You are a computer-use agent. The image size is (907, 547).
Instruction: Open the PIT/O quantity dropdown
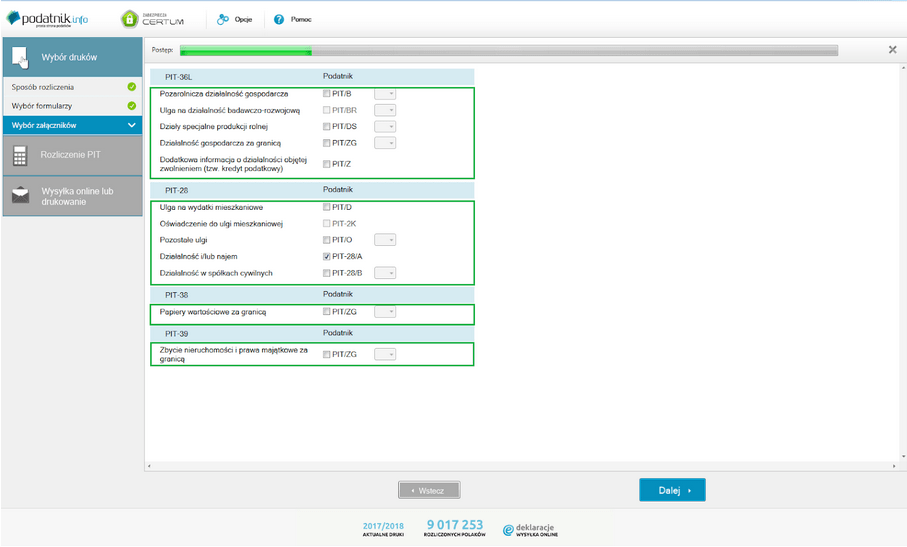pyautogui.click(x=385, y=240)
